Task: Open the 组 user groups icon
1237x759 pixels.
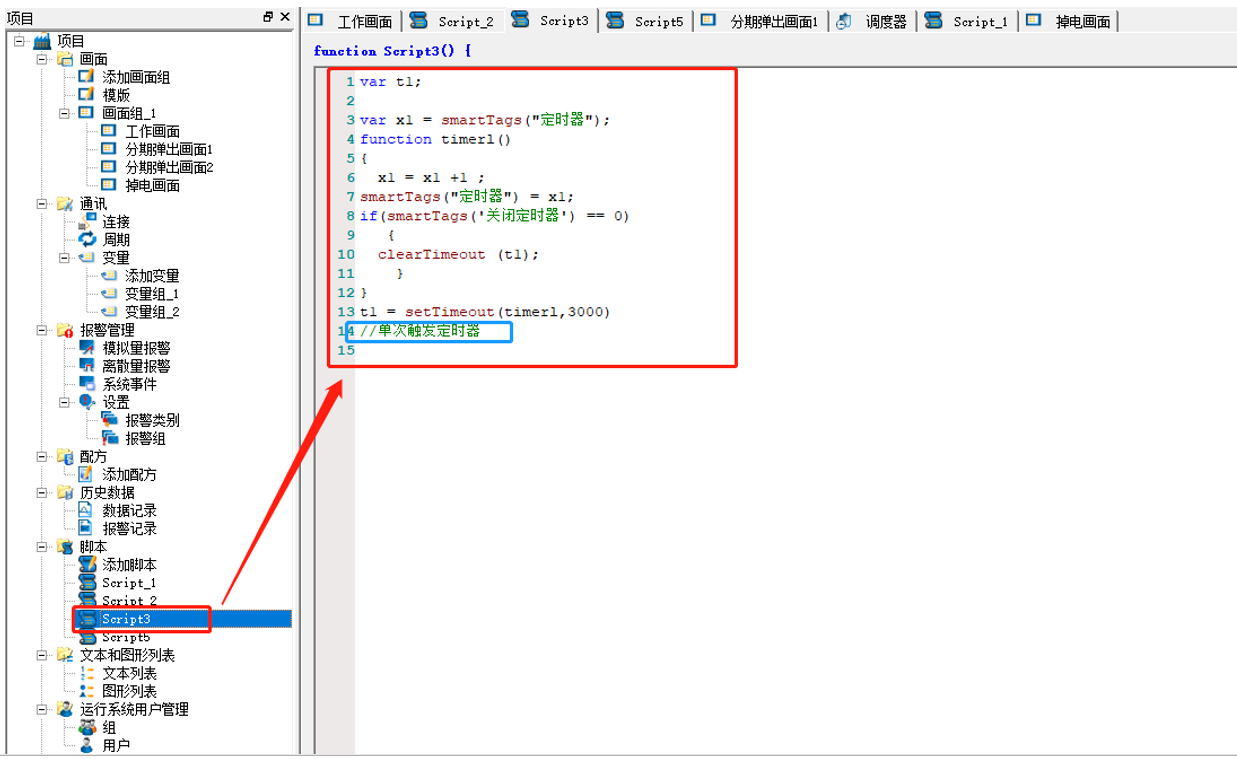Action: point(88,727)
